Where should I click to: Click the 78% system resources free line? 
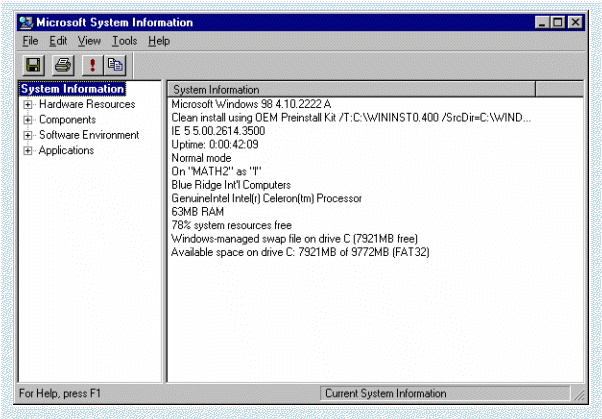[x=232, y=225]
